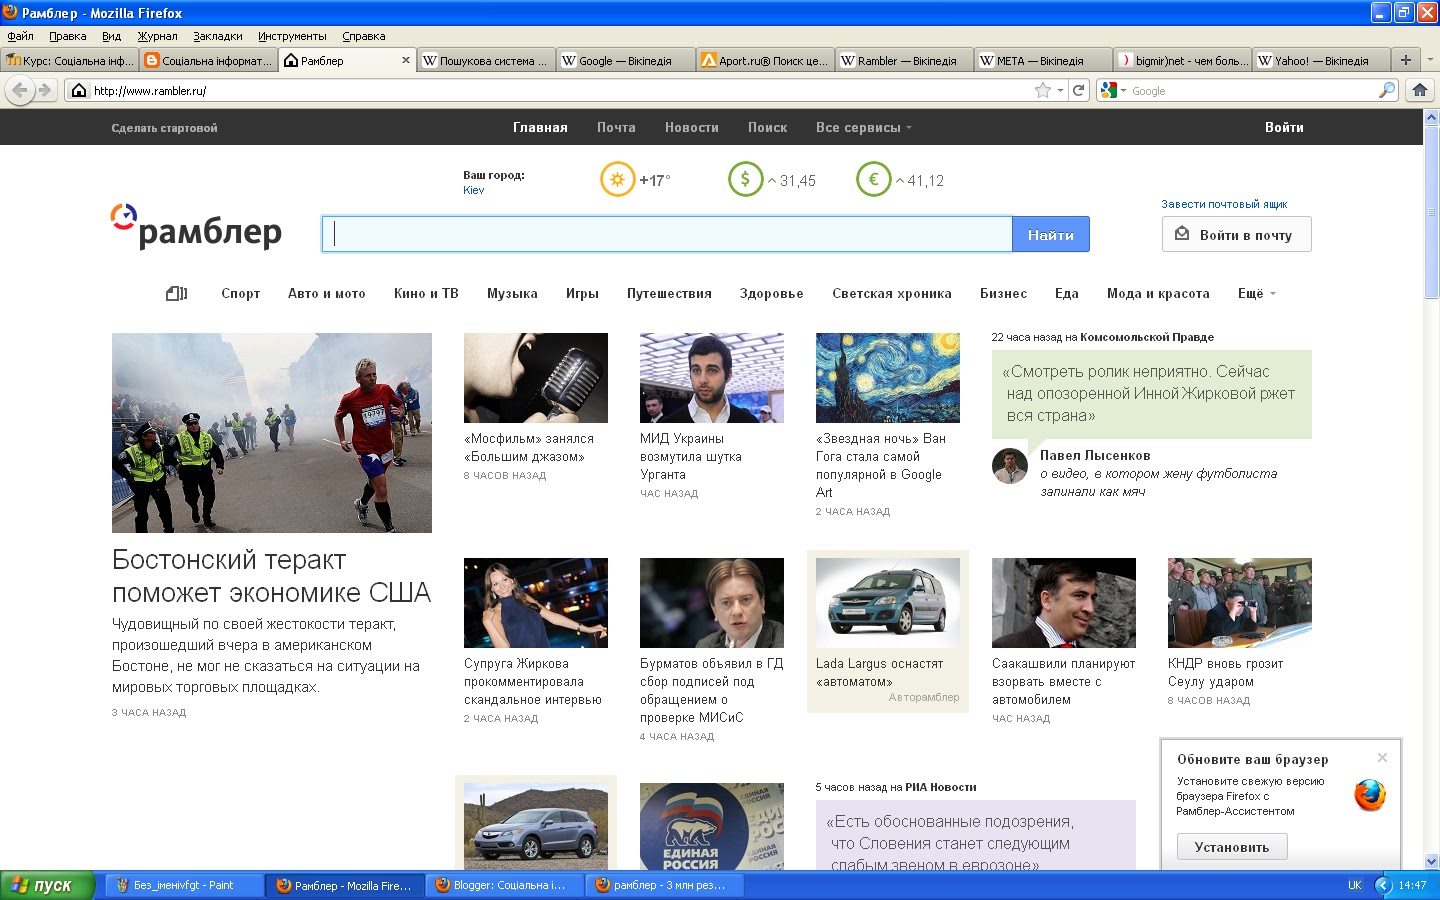Click the Firefox scroll down arrow

click(1431, 861)
